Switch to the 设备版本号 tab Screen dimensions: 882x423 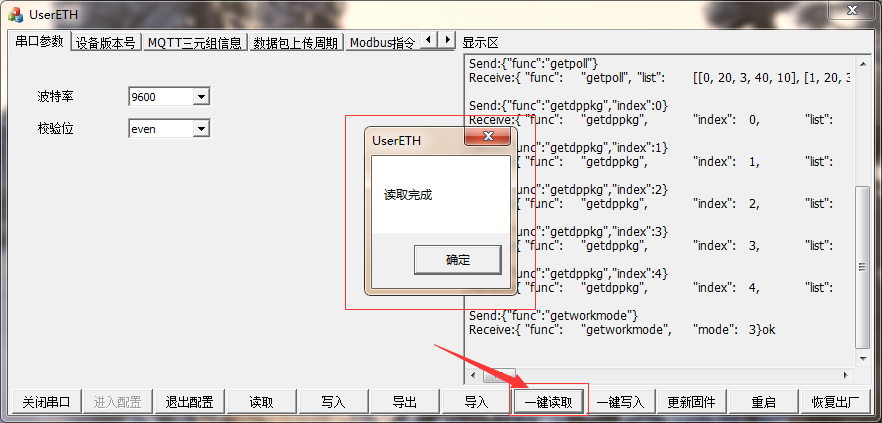coord(105,43)
